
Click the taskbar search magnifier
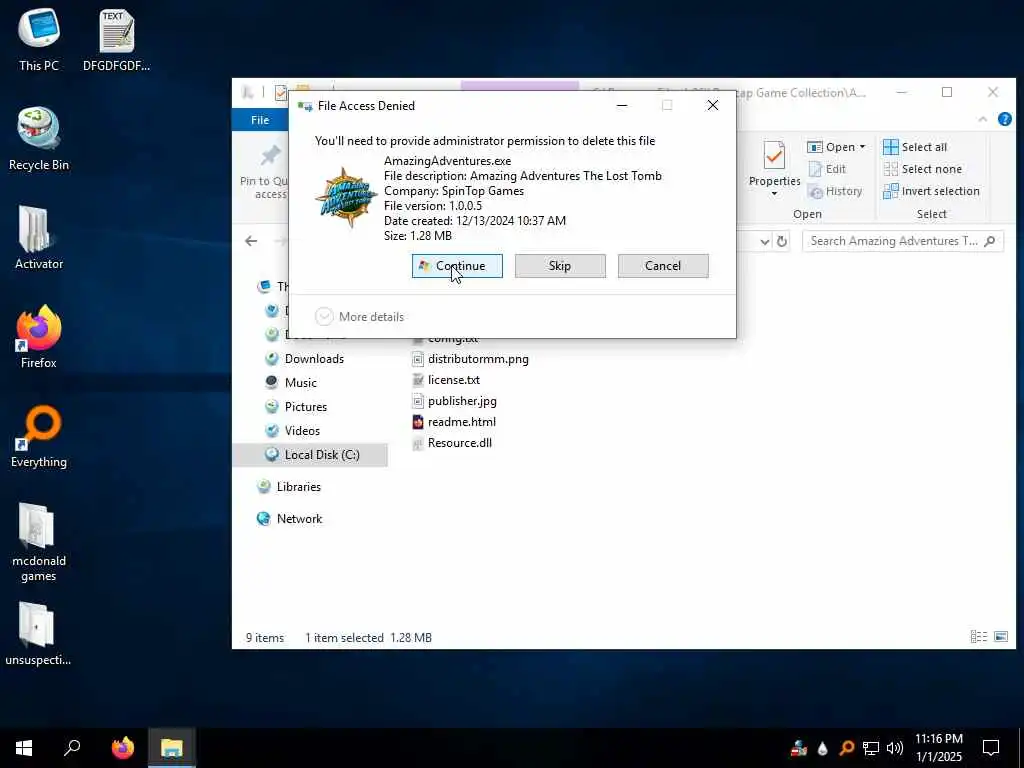pos(72,748)
